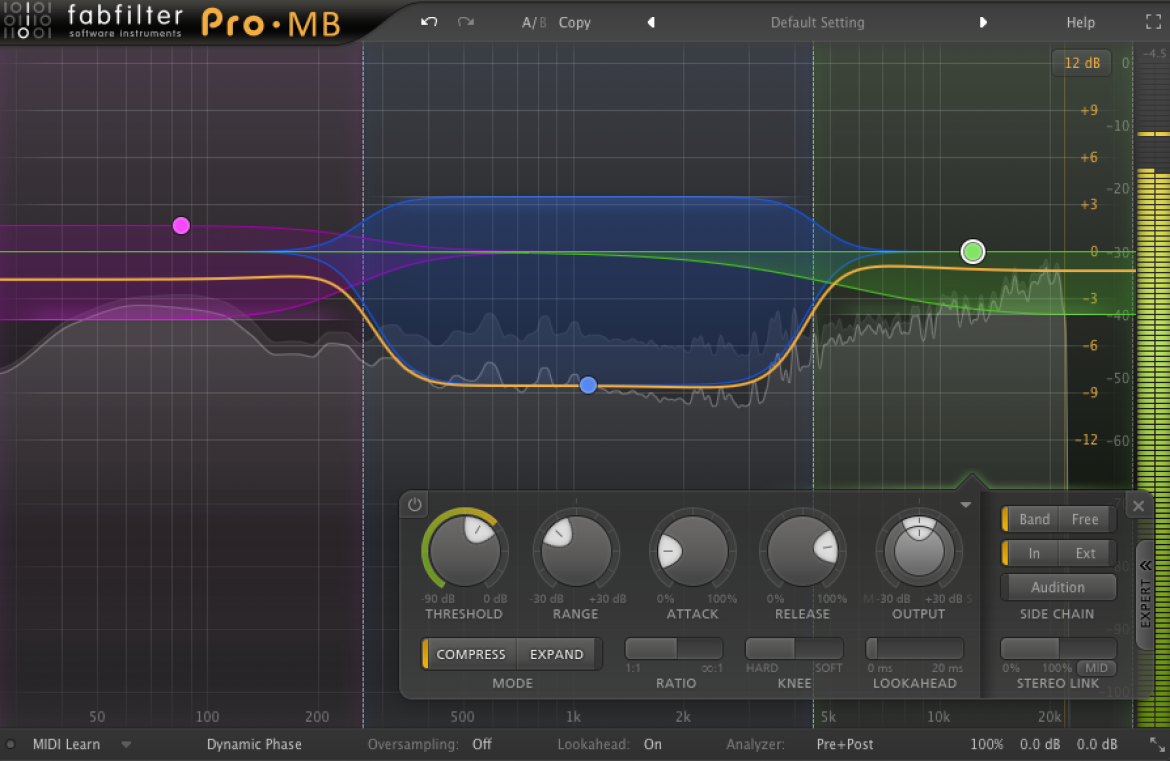Go to the previous preset arrow
The height and width of the screenshot is (761, 1170).
[651, 22]
